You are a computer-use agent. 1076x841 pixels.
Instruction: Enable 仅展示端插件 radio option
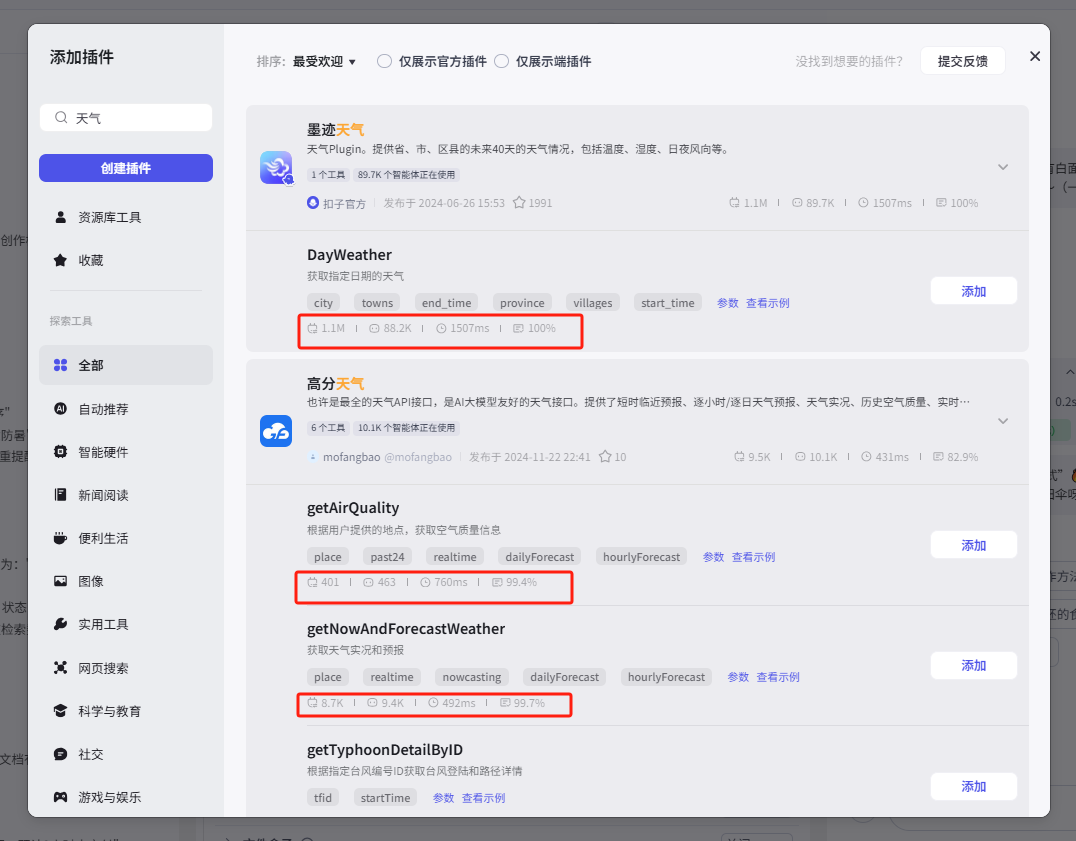click(x=502, y=61)
